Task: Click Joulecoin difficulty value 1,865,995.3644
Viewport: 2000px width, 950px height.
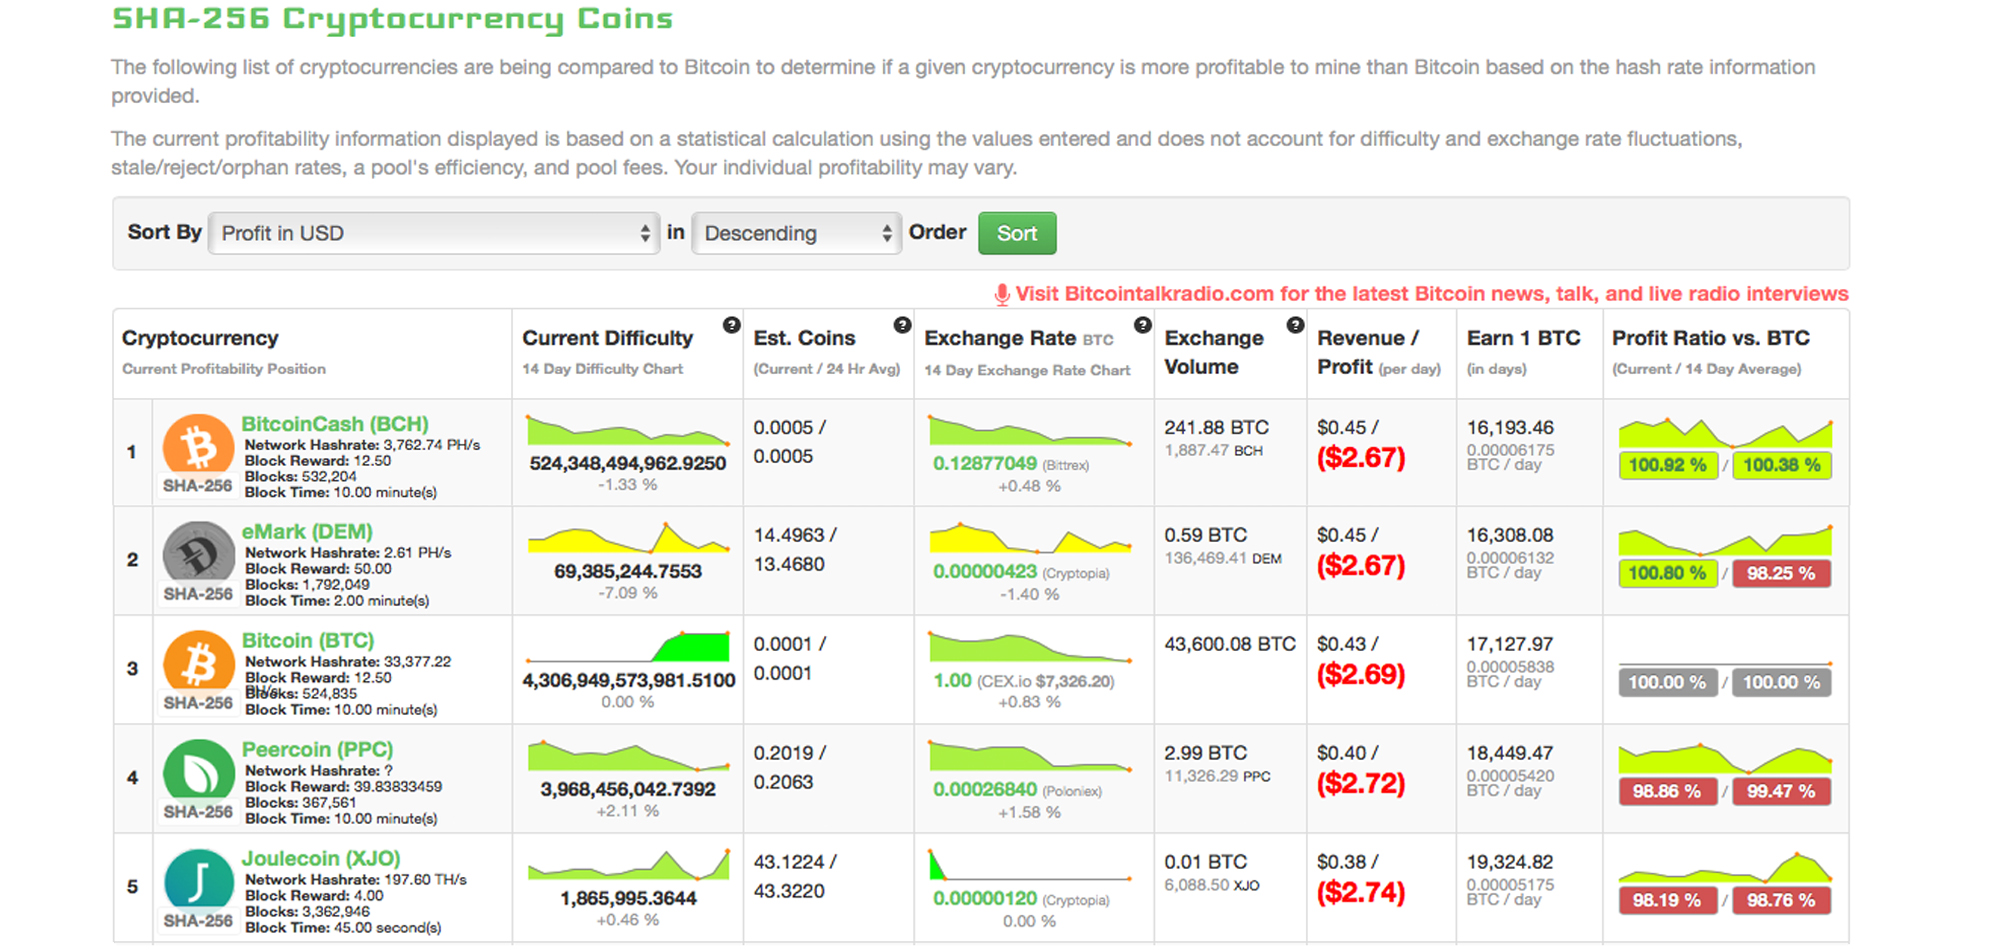Action: point(628,899)
